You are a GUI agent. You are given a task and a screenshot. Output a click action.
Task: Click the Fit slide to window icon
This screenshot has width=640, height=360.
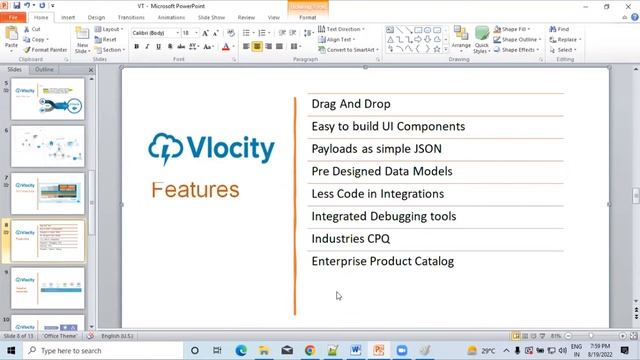tap(633, 336)
